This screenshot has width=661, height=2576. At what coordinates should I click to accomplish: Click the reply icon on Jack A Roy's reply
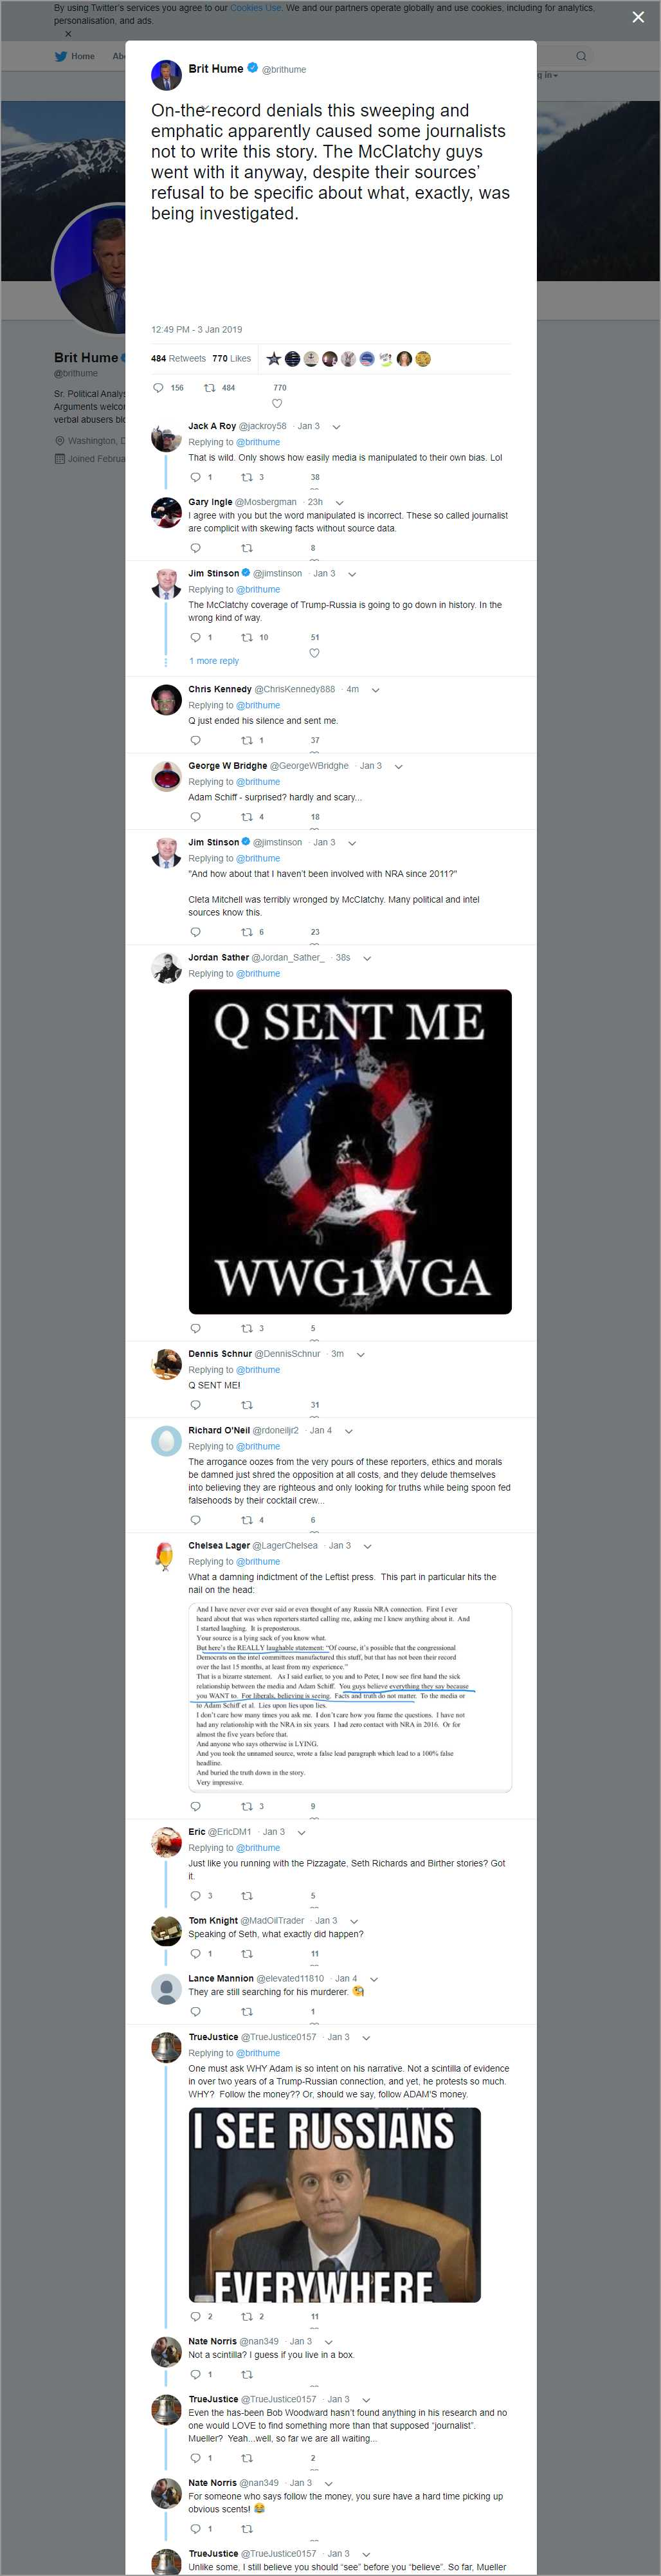tap(195, 477)
